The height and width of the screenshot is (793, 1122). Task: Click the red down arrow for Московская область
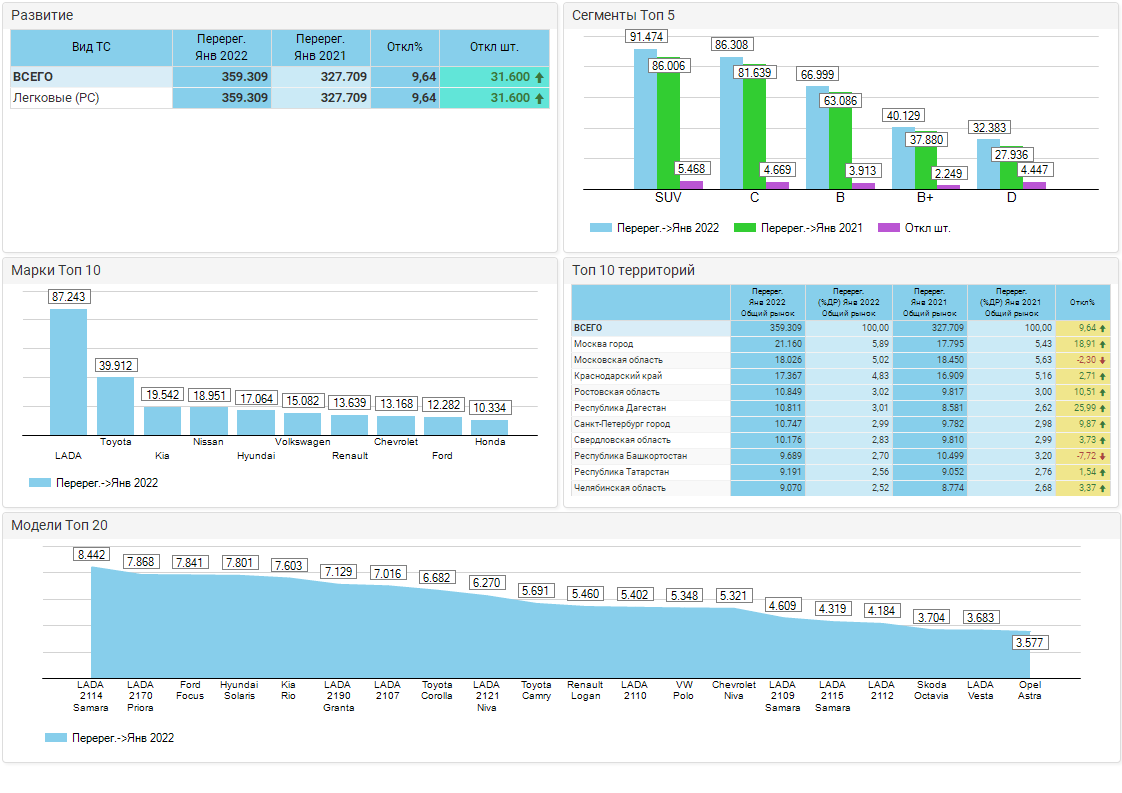(x=1102, y=360)
